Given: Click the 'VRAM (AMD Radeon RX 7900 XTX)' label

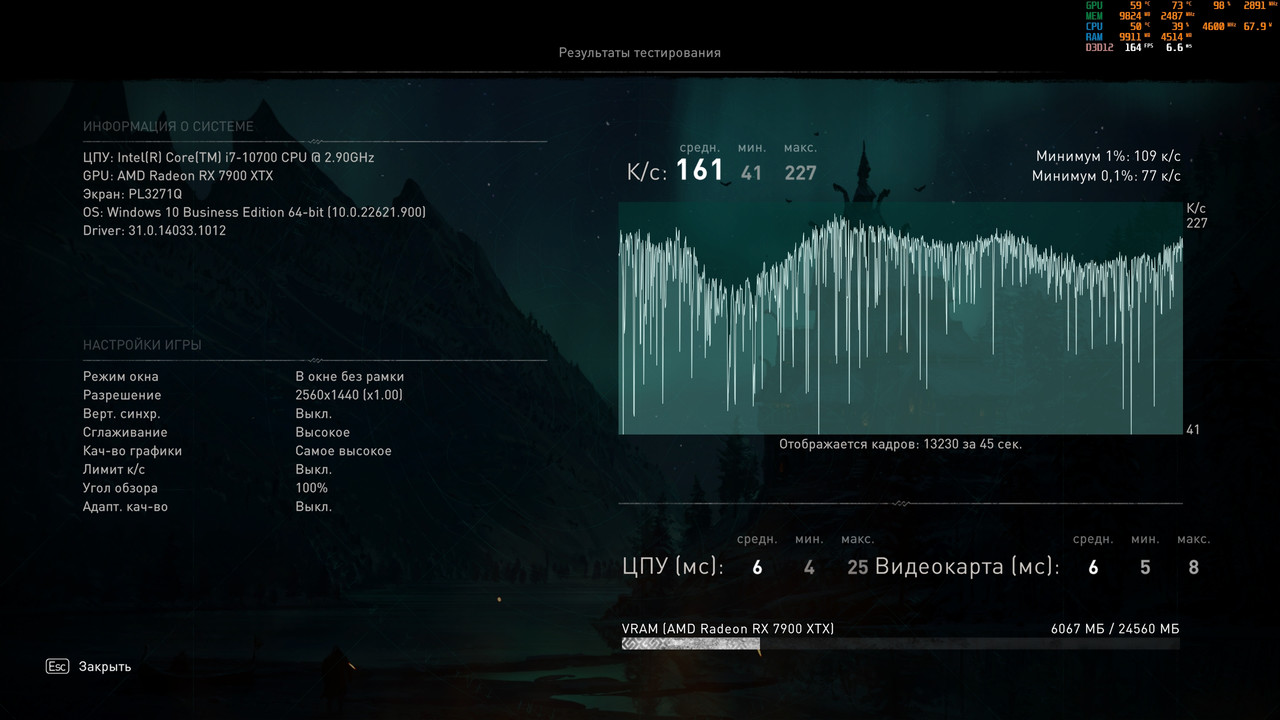Looking at the screenshot, I should pos(728,629).
